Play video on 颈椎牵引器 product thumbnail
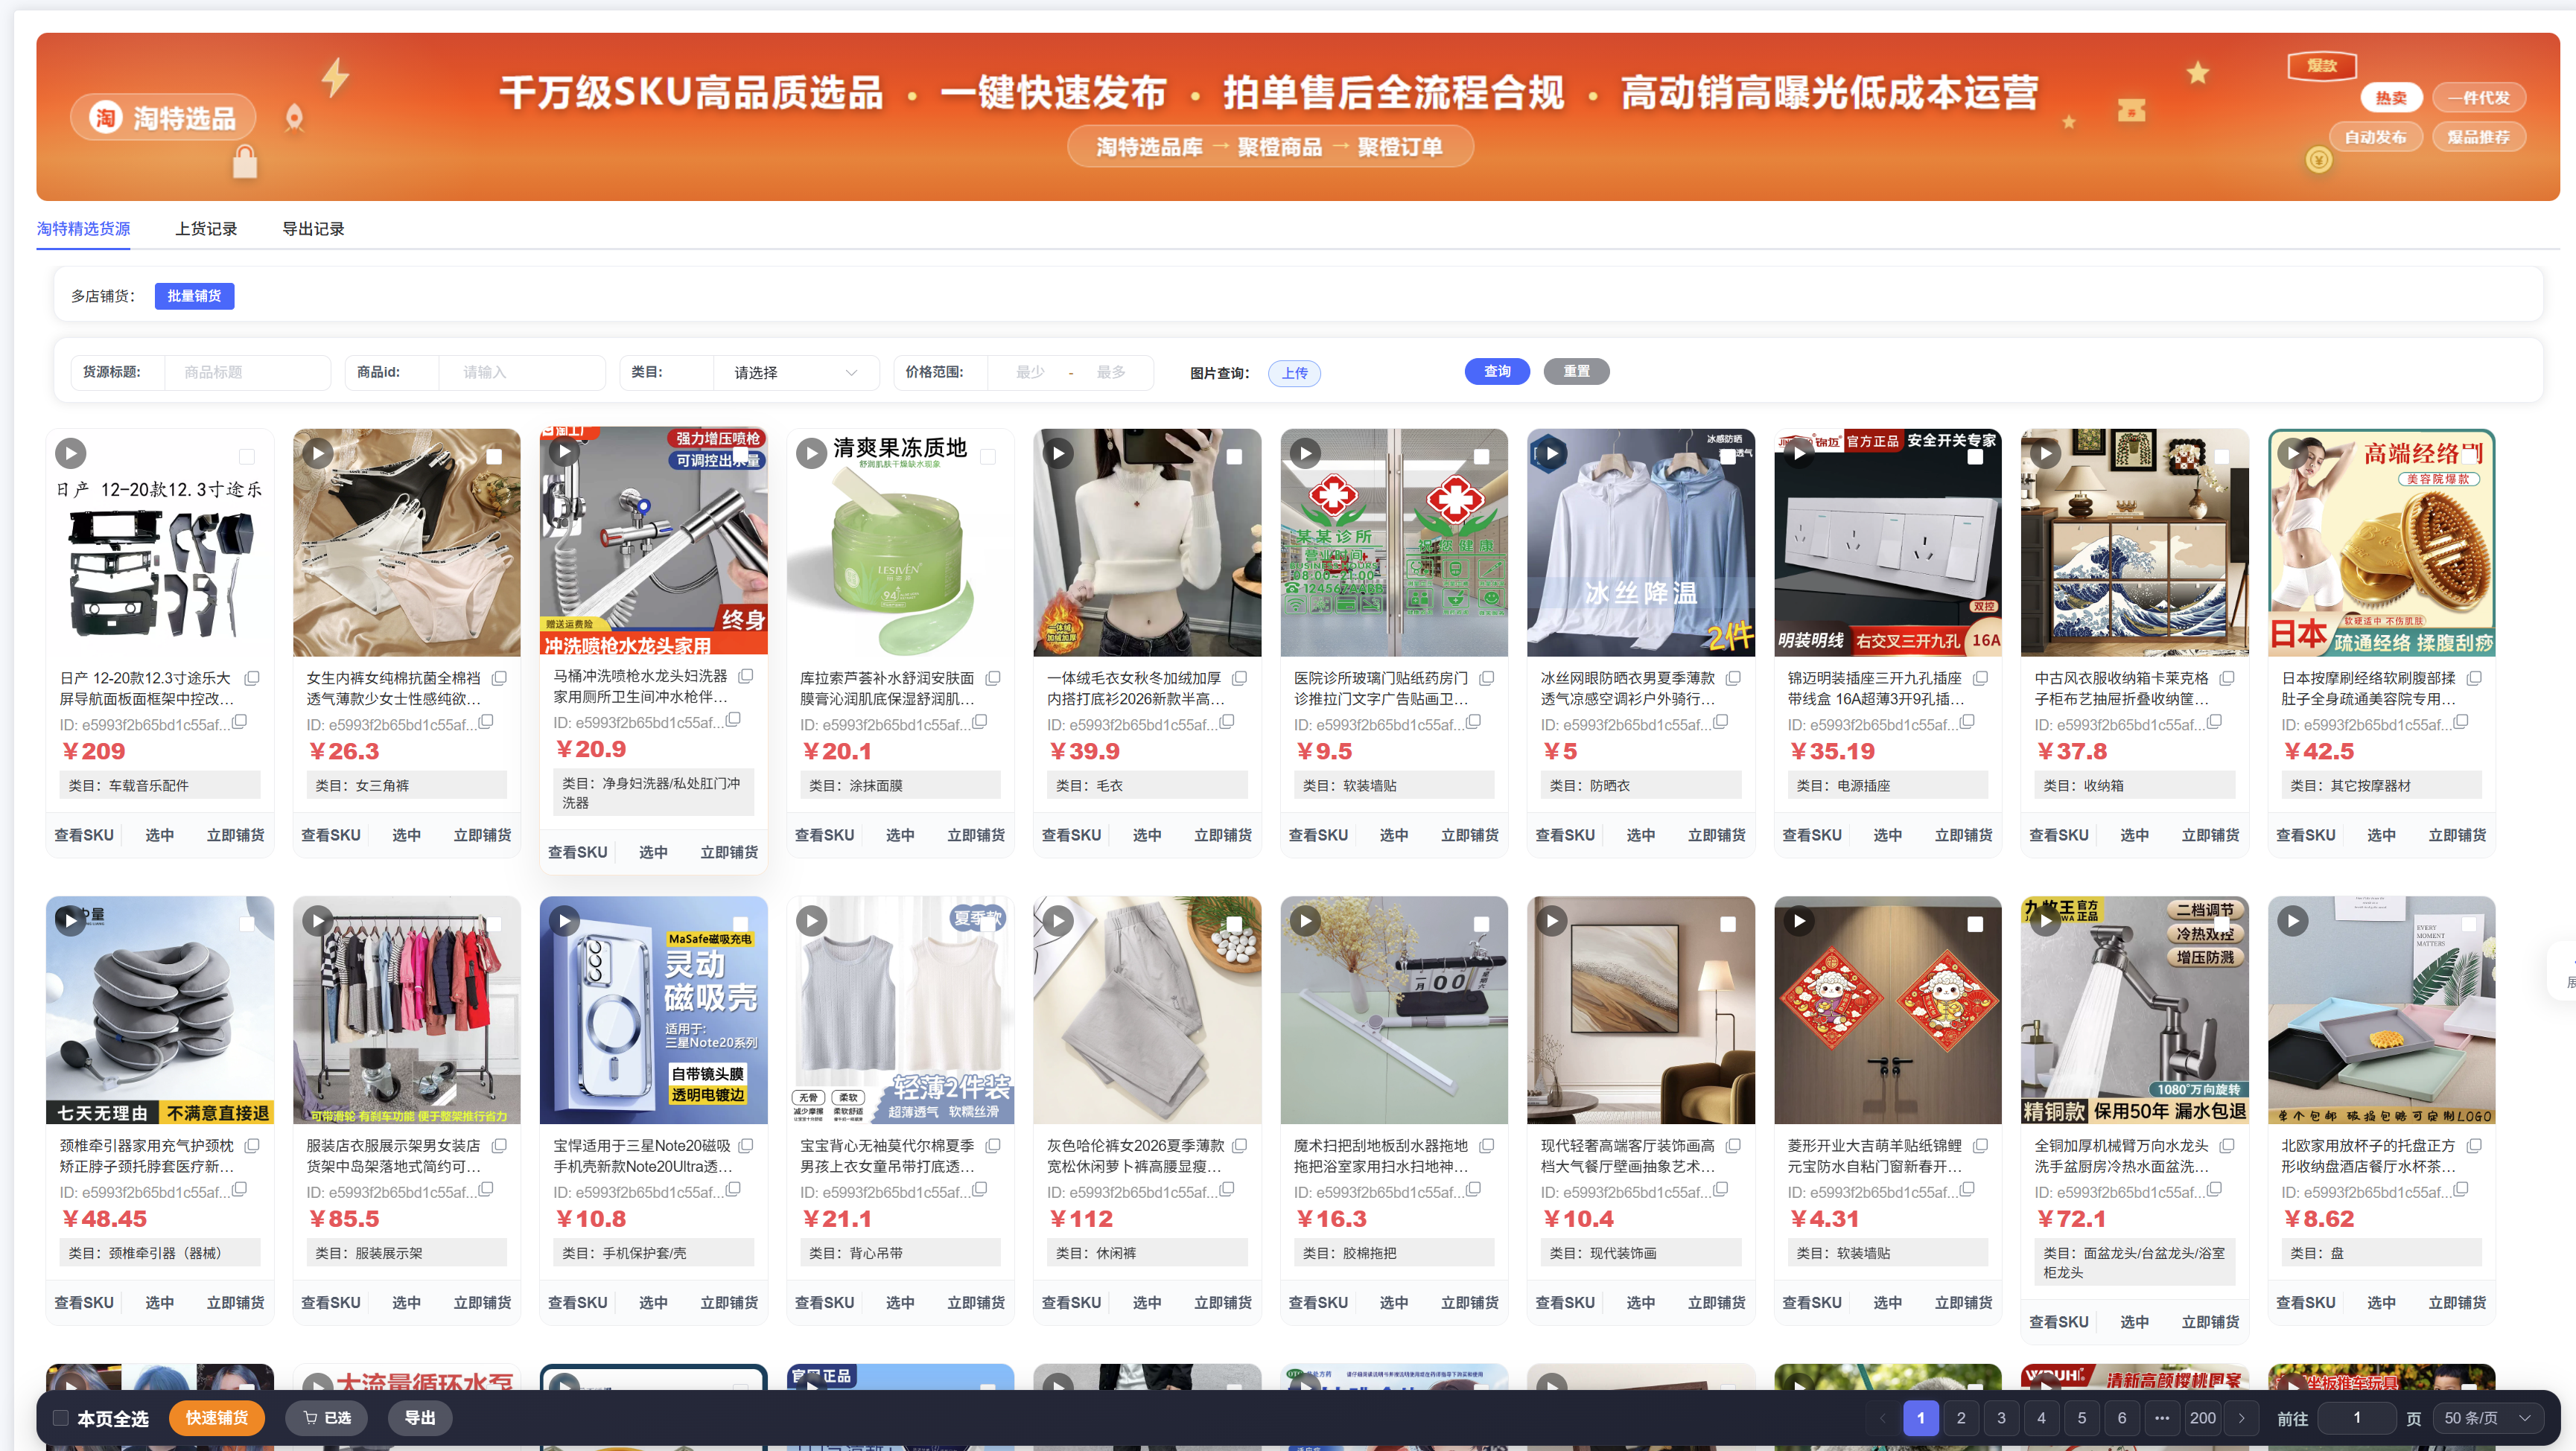 (x=70, y=920)
